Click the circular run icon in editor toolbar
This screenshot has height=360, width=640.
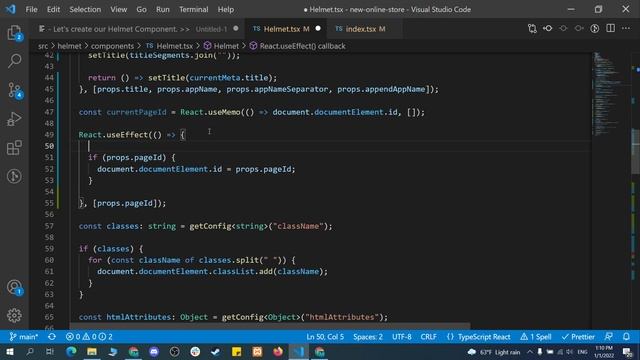tap(595, 29)
